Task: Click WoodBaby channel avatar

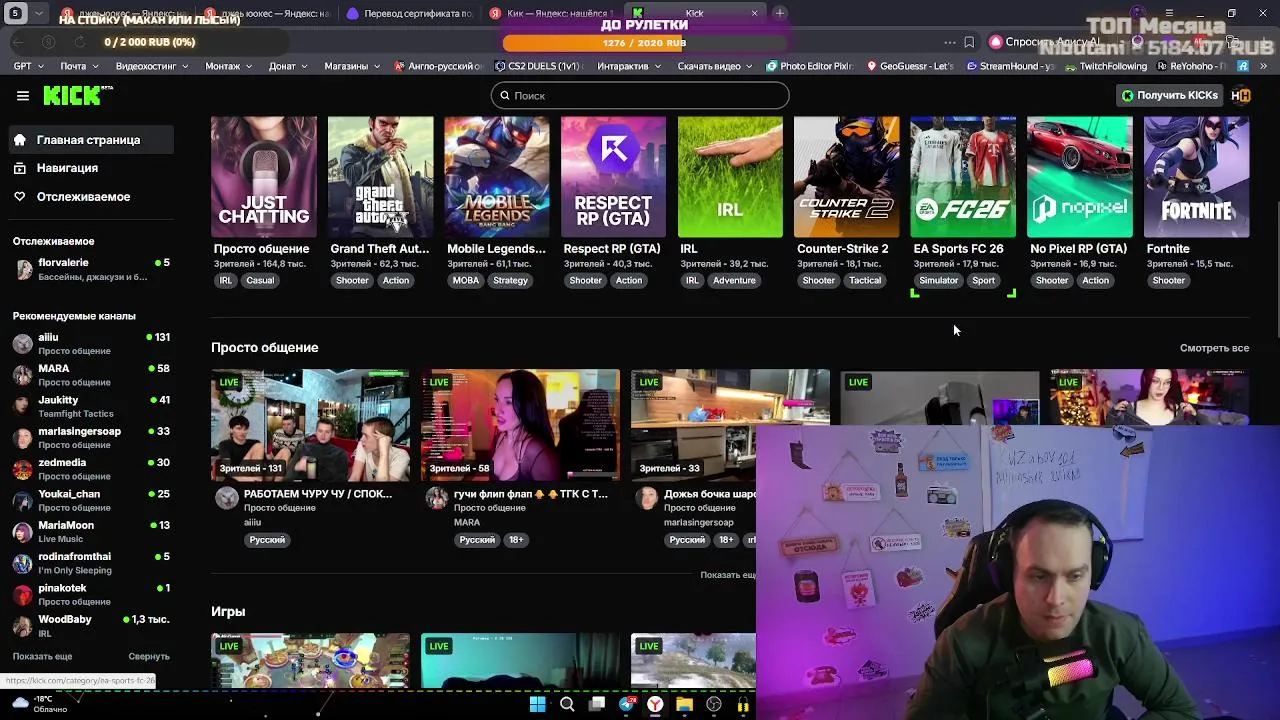Action: [x=23, y=626]
